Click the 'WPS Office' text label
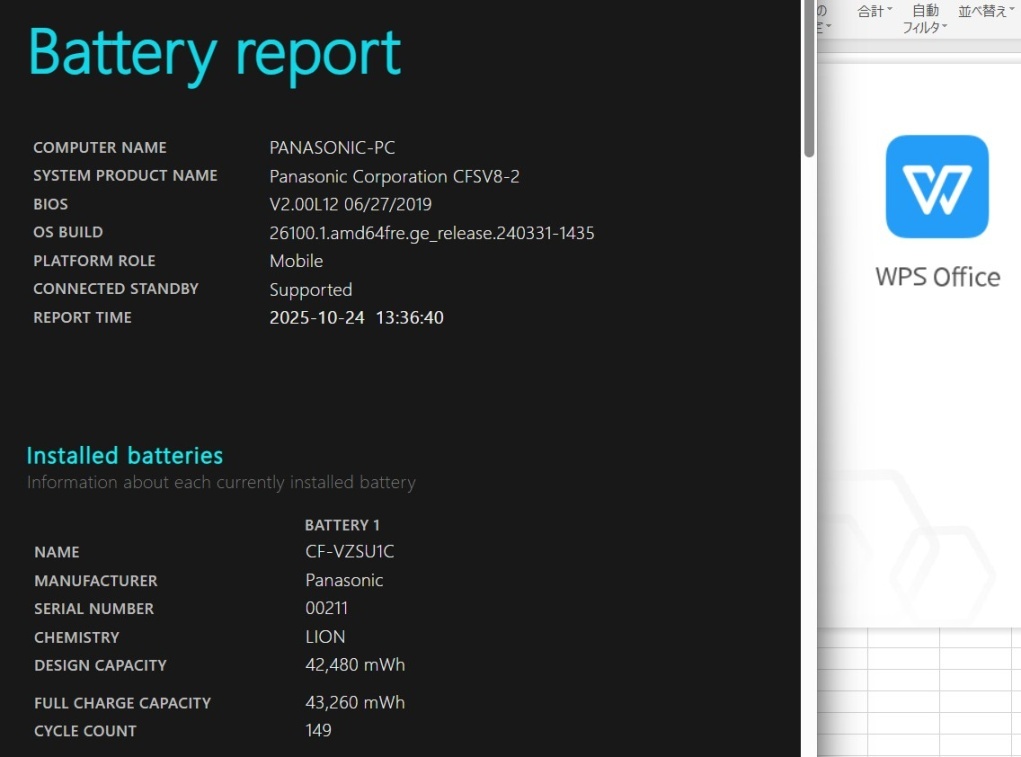The height and width of the screenshot is (757, 1021). (938, 277)
